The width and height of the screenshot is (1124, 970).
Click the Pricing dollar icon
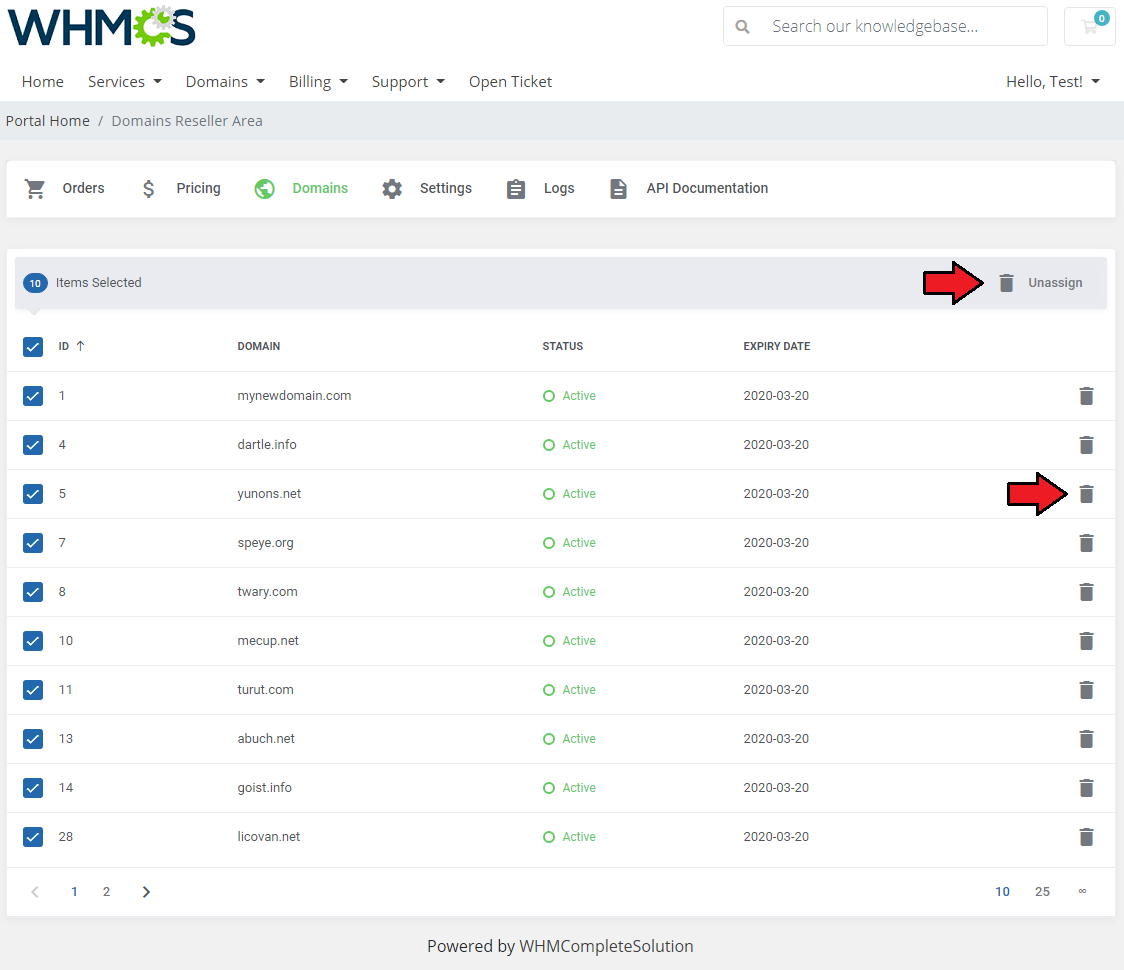148,189
